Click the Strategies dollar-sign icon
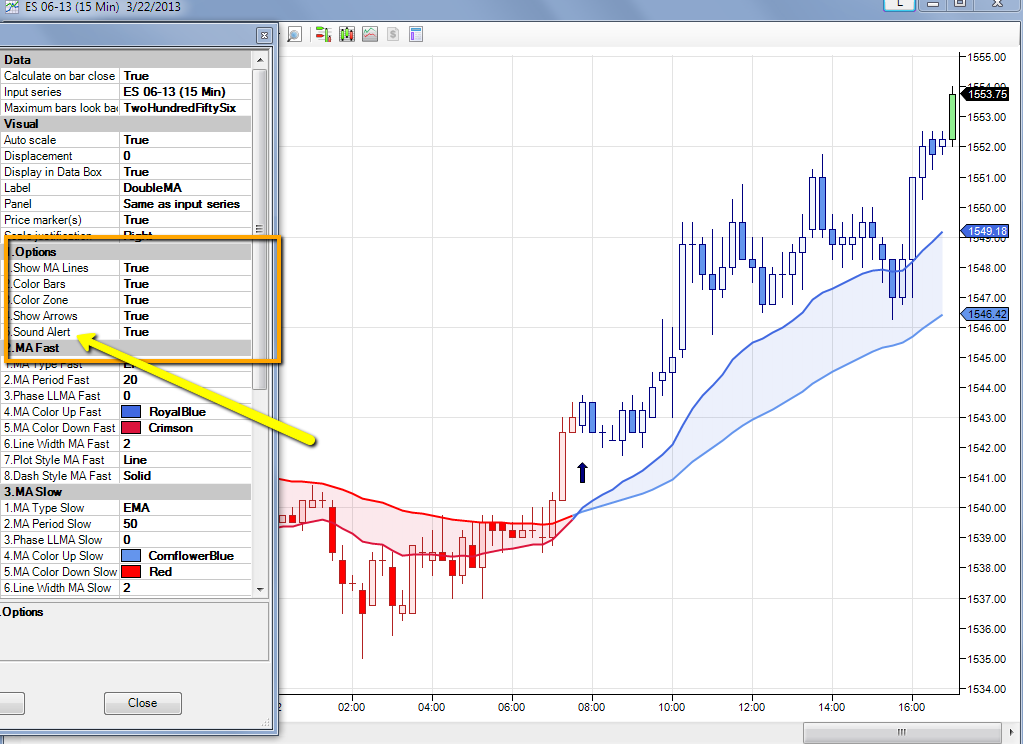Image resolution: width=1023 pixels, height=744 pixels. (393, 34)
